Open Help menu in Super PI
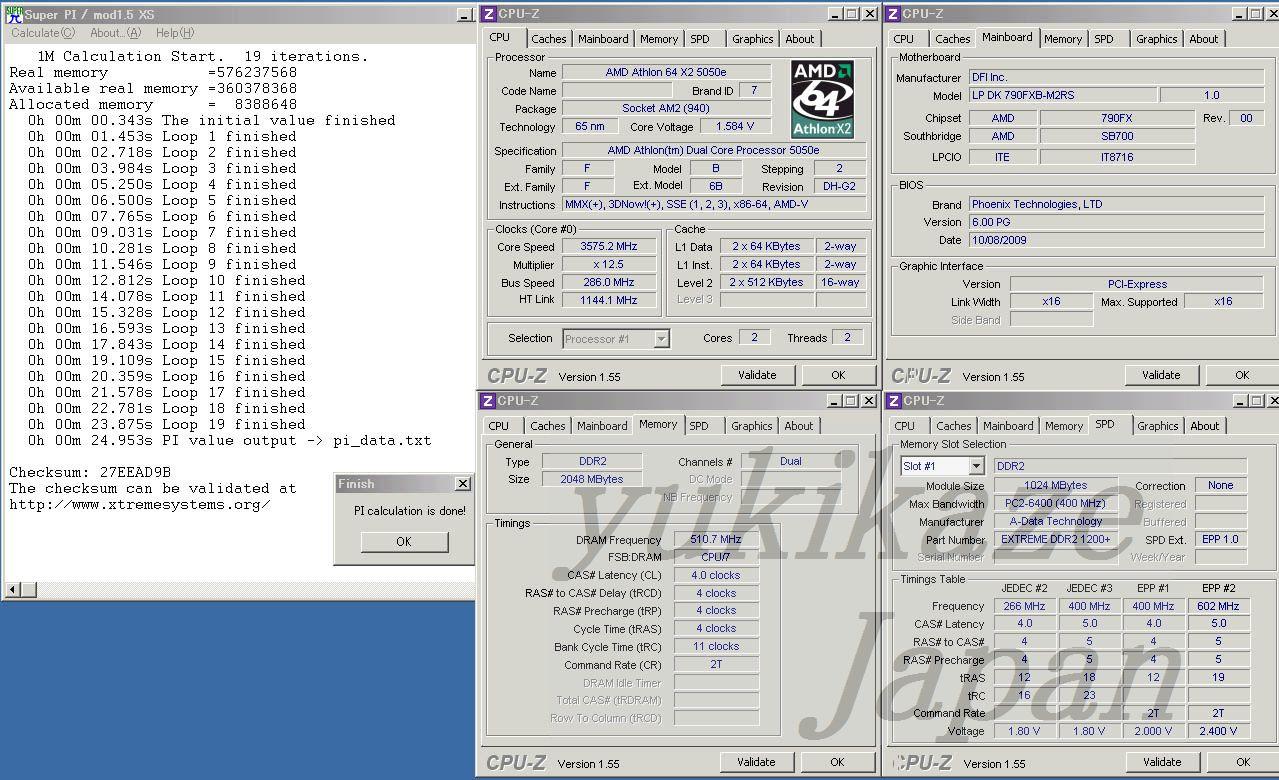The height and width of the screenshot is (780, 1279). [x=174, y=33]
